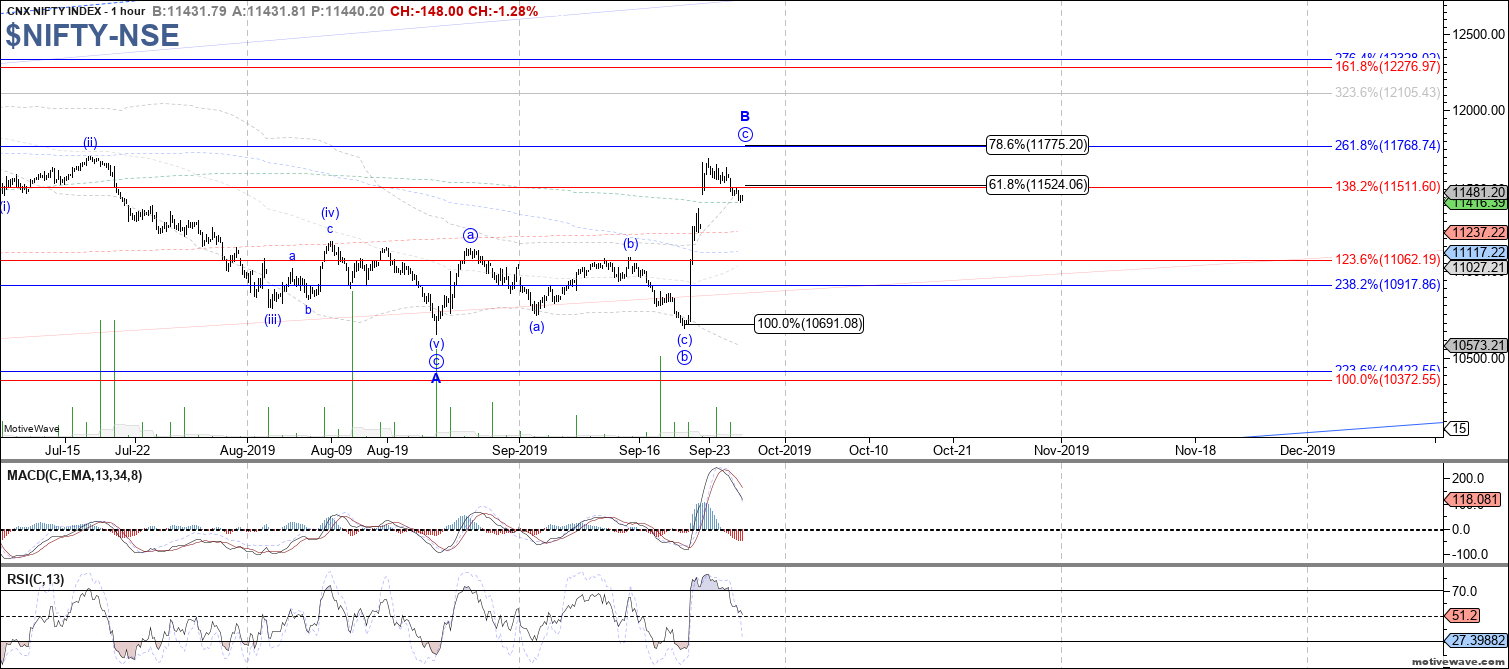1509x669 pixels.
Task: Select the 100.0%(10691.08) fib label
Action: [x=810, y=324]
